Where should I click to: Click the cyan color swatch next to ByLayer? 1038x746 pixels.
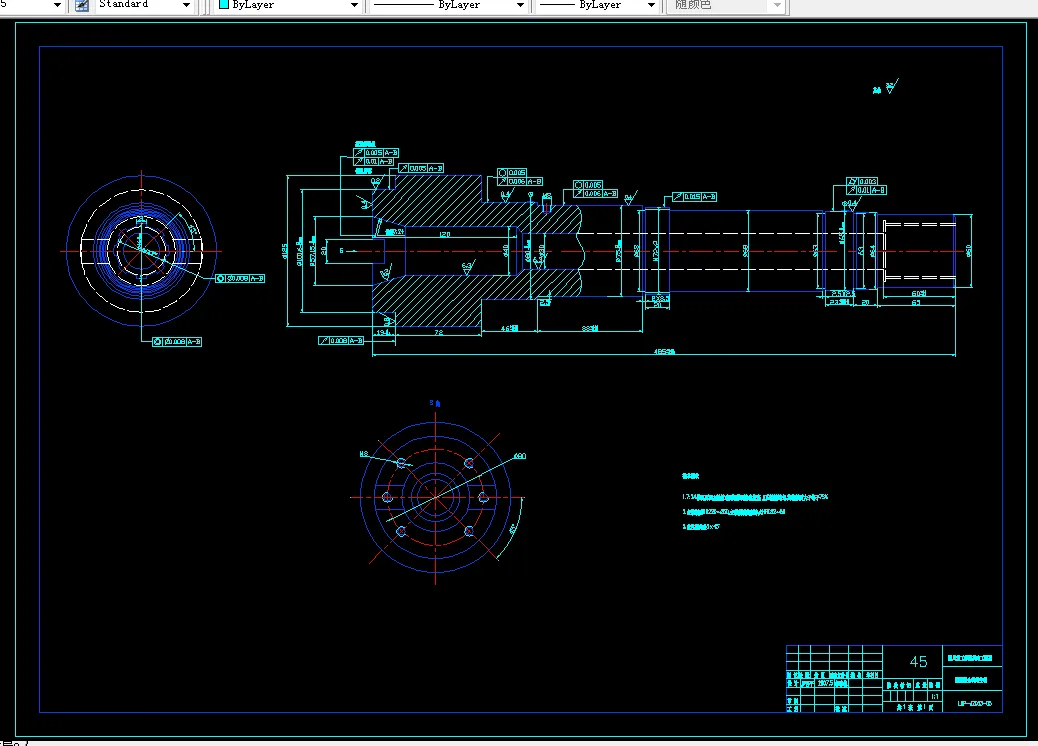[224, 4]
